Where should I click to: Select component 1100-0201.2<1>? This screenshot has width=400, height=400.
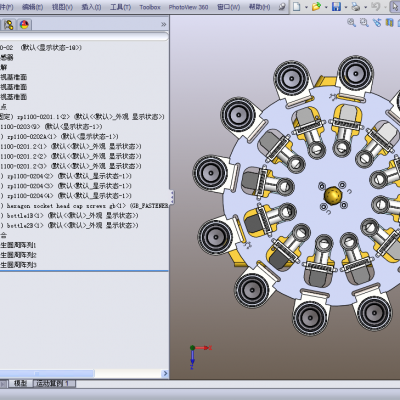coord(71,146)
